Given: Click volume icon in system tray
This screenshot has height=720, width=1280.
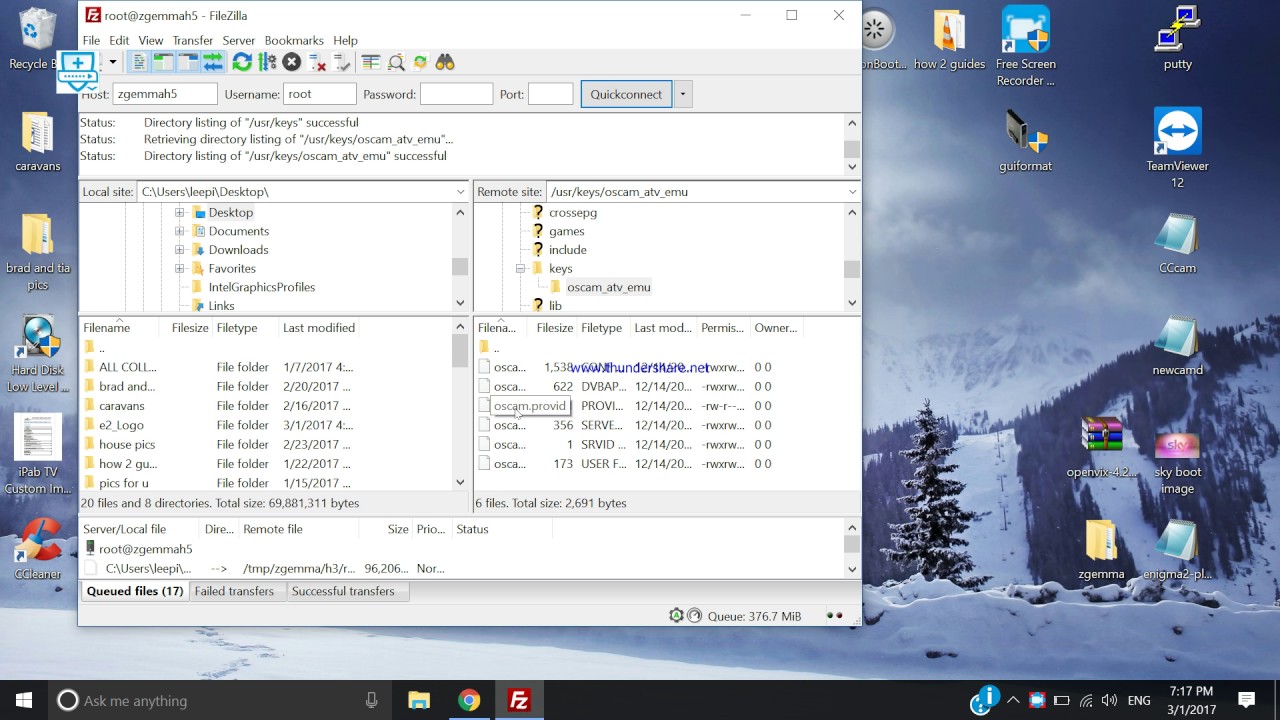Looking at the screenshot, I should (x=1108, y=700).
